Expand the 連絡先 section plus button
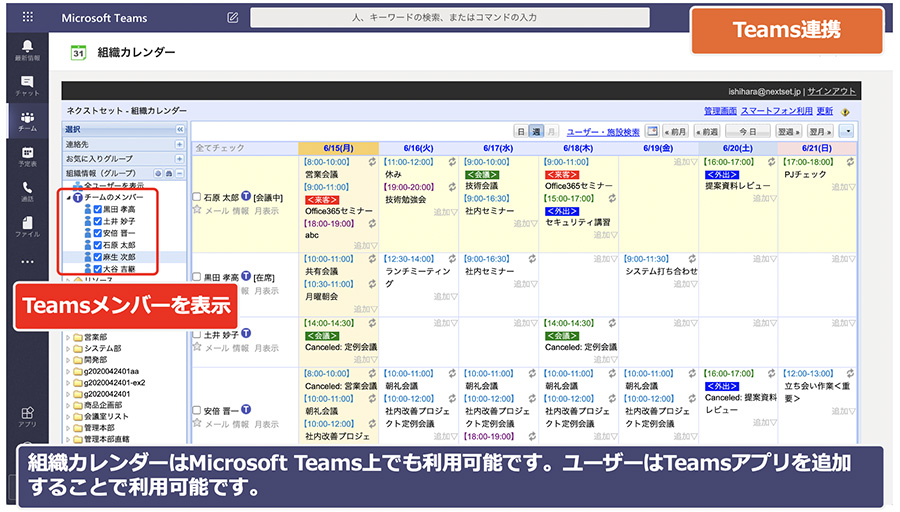The image size is (900, 512). (x=180, y=144)
